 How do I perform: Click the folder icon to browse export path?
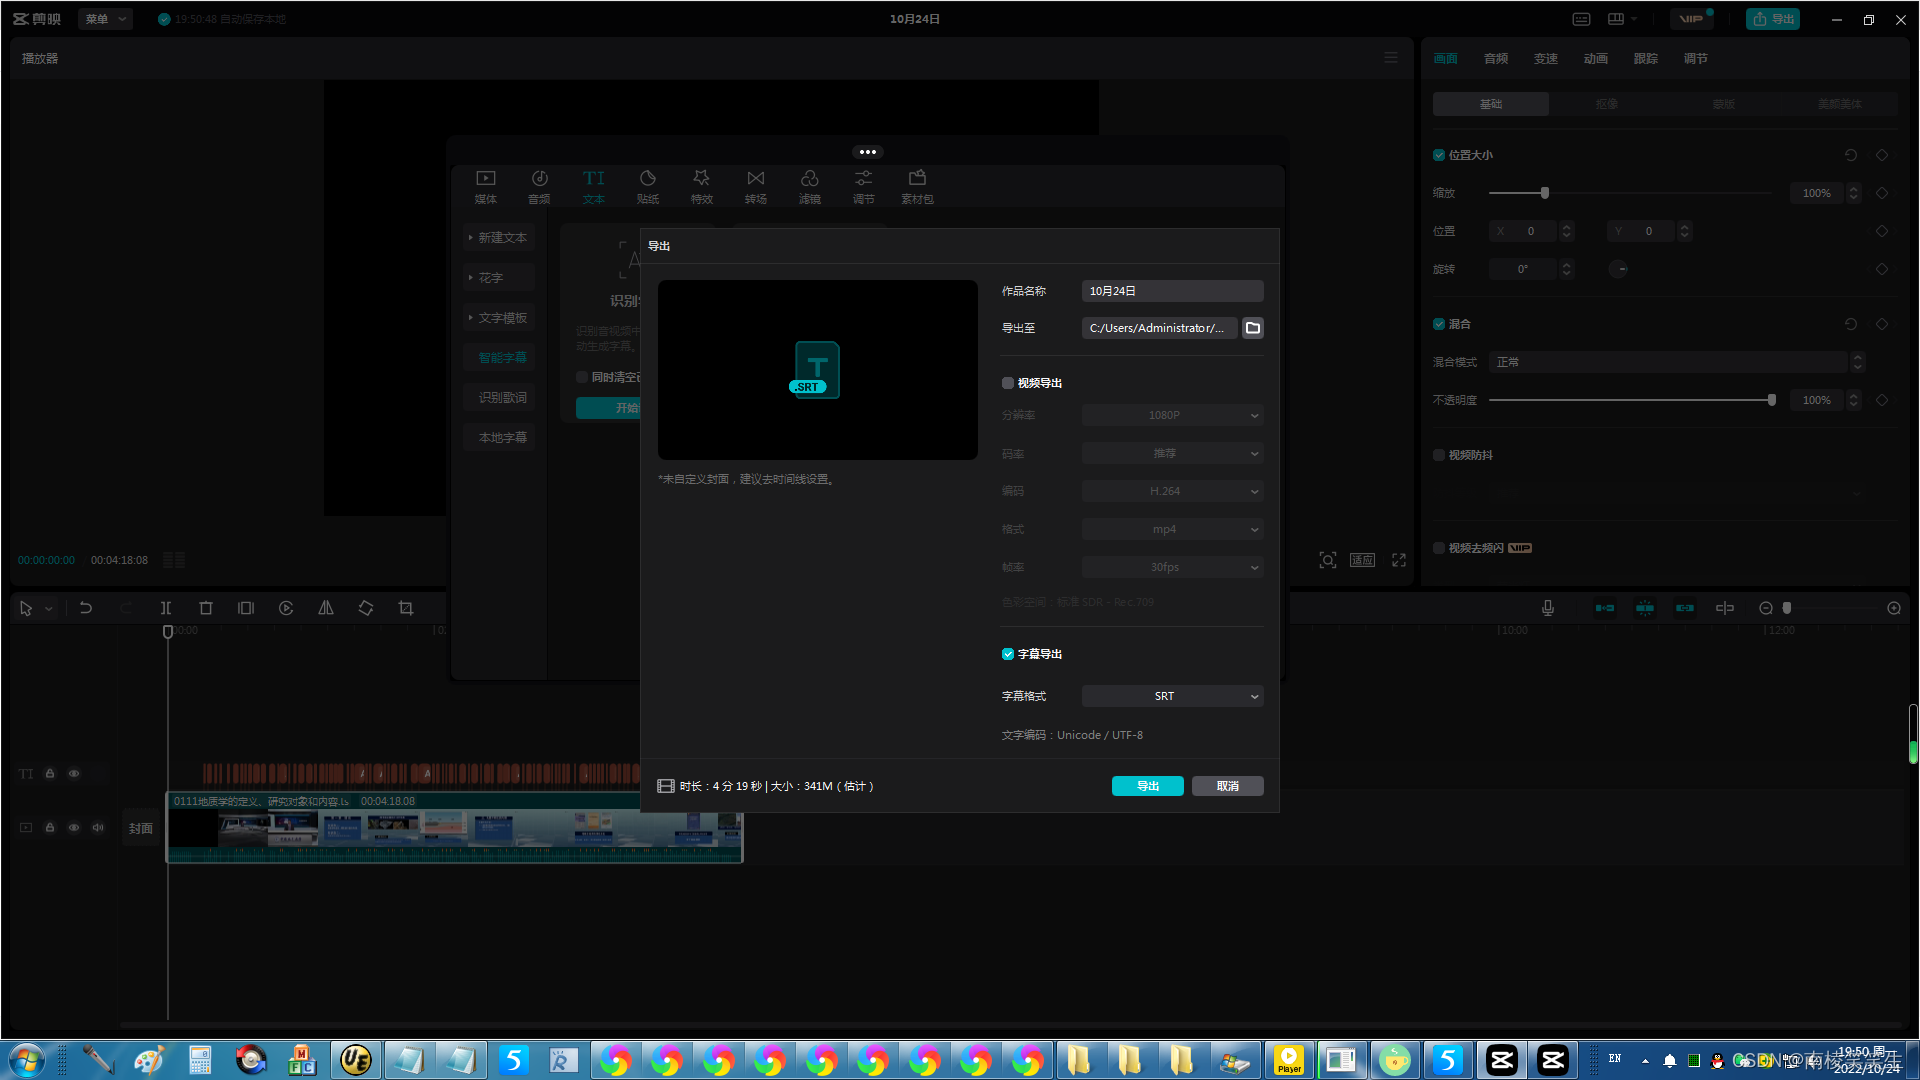[1253, 328]
